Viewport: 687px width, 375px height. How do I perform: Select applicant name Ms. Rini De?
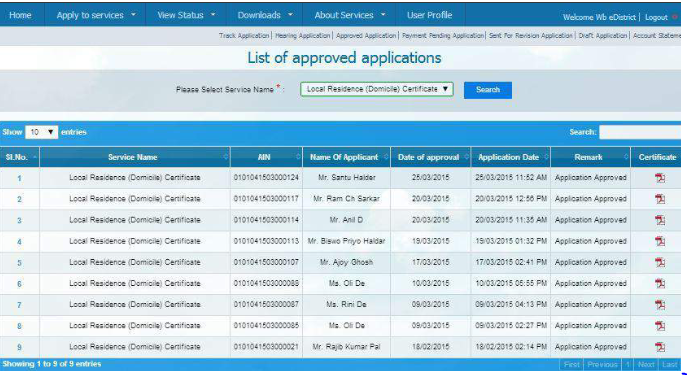coord(346,304)
